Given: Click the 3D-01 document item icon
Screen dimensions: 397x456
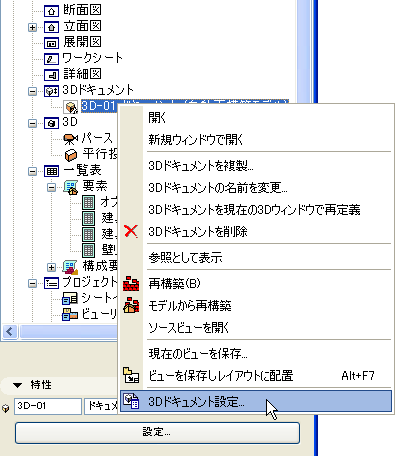Looking at the screenshot, I should [x=71, y=107].
